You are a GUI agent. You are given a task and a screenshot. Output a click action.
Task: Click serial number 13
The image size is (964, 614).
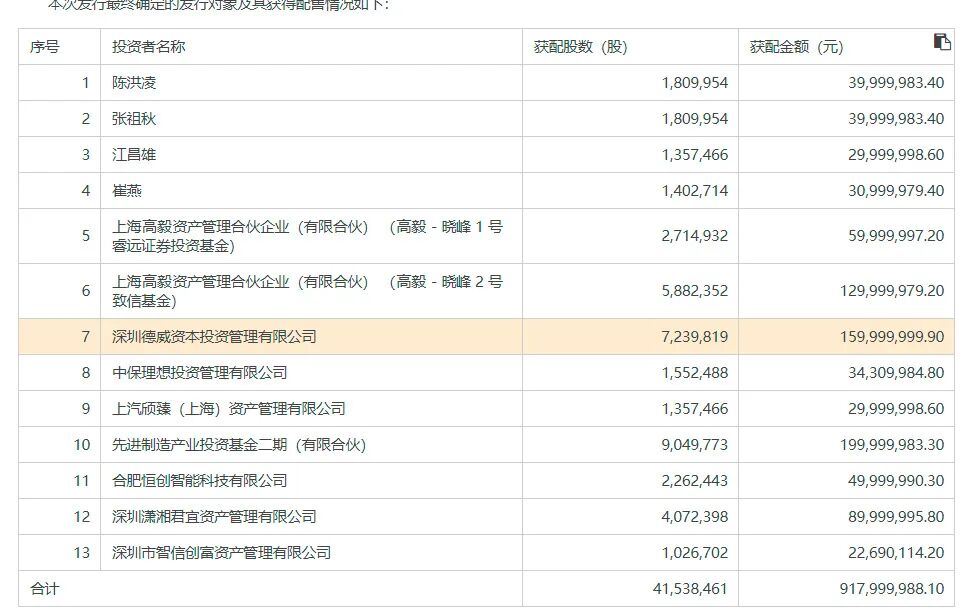point(82,553)
